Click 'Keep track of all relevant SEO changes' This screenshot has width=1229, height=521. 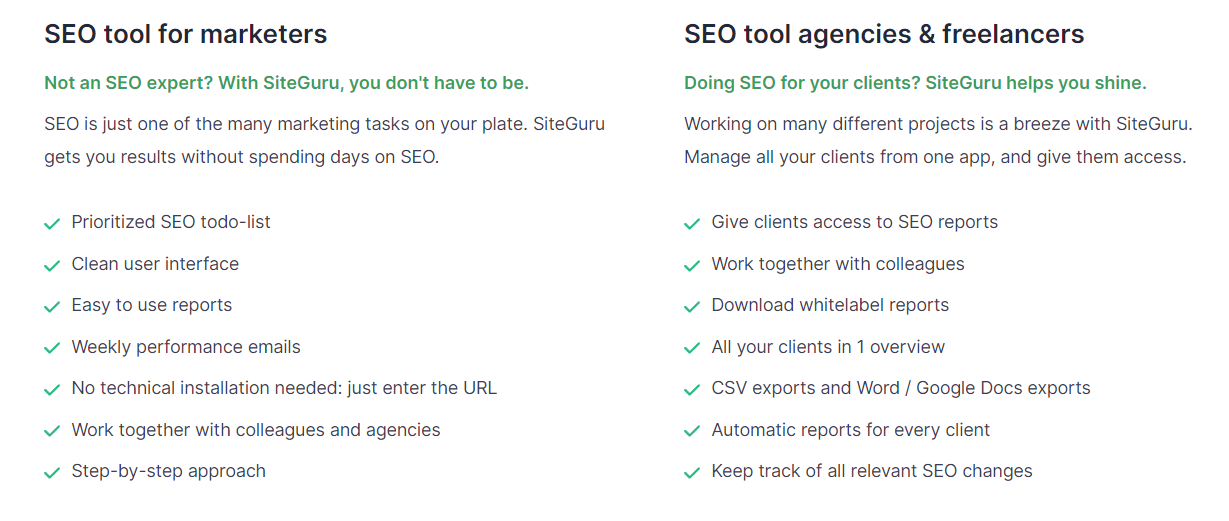point(872,471)
